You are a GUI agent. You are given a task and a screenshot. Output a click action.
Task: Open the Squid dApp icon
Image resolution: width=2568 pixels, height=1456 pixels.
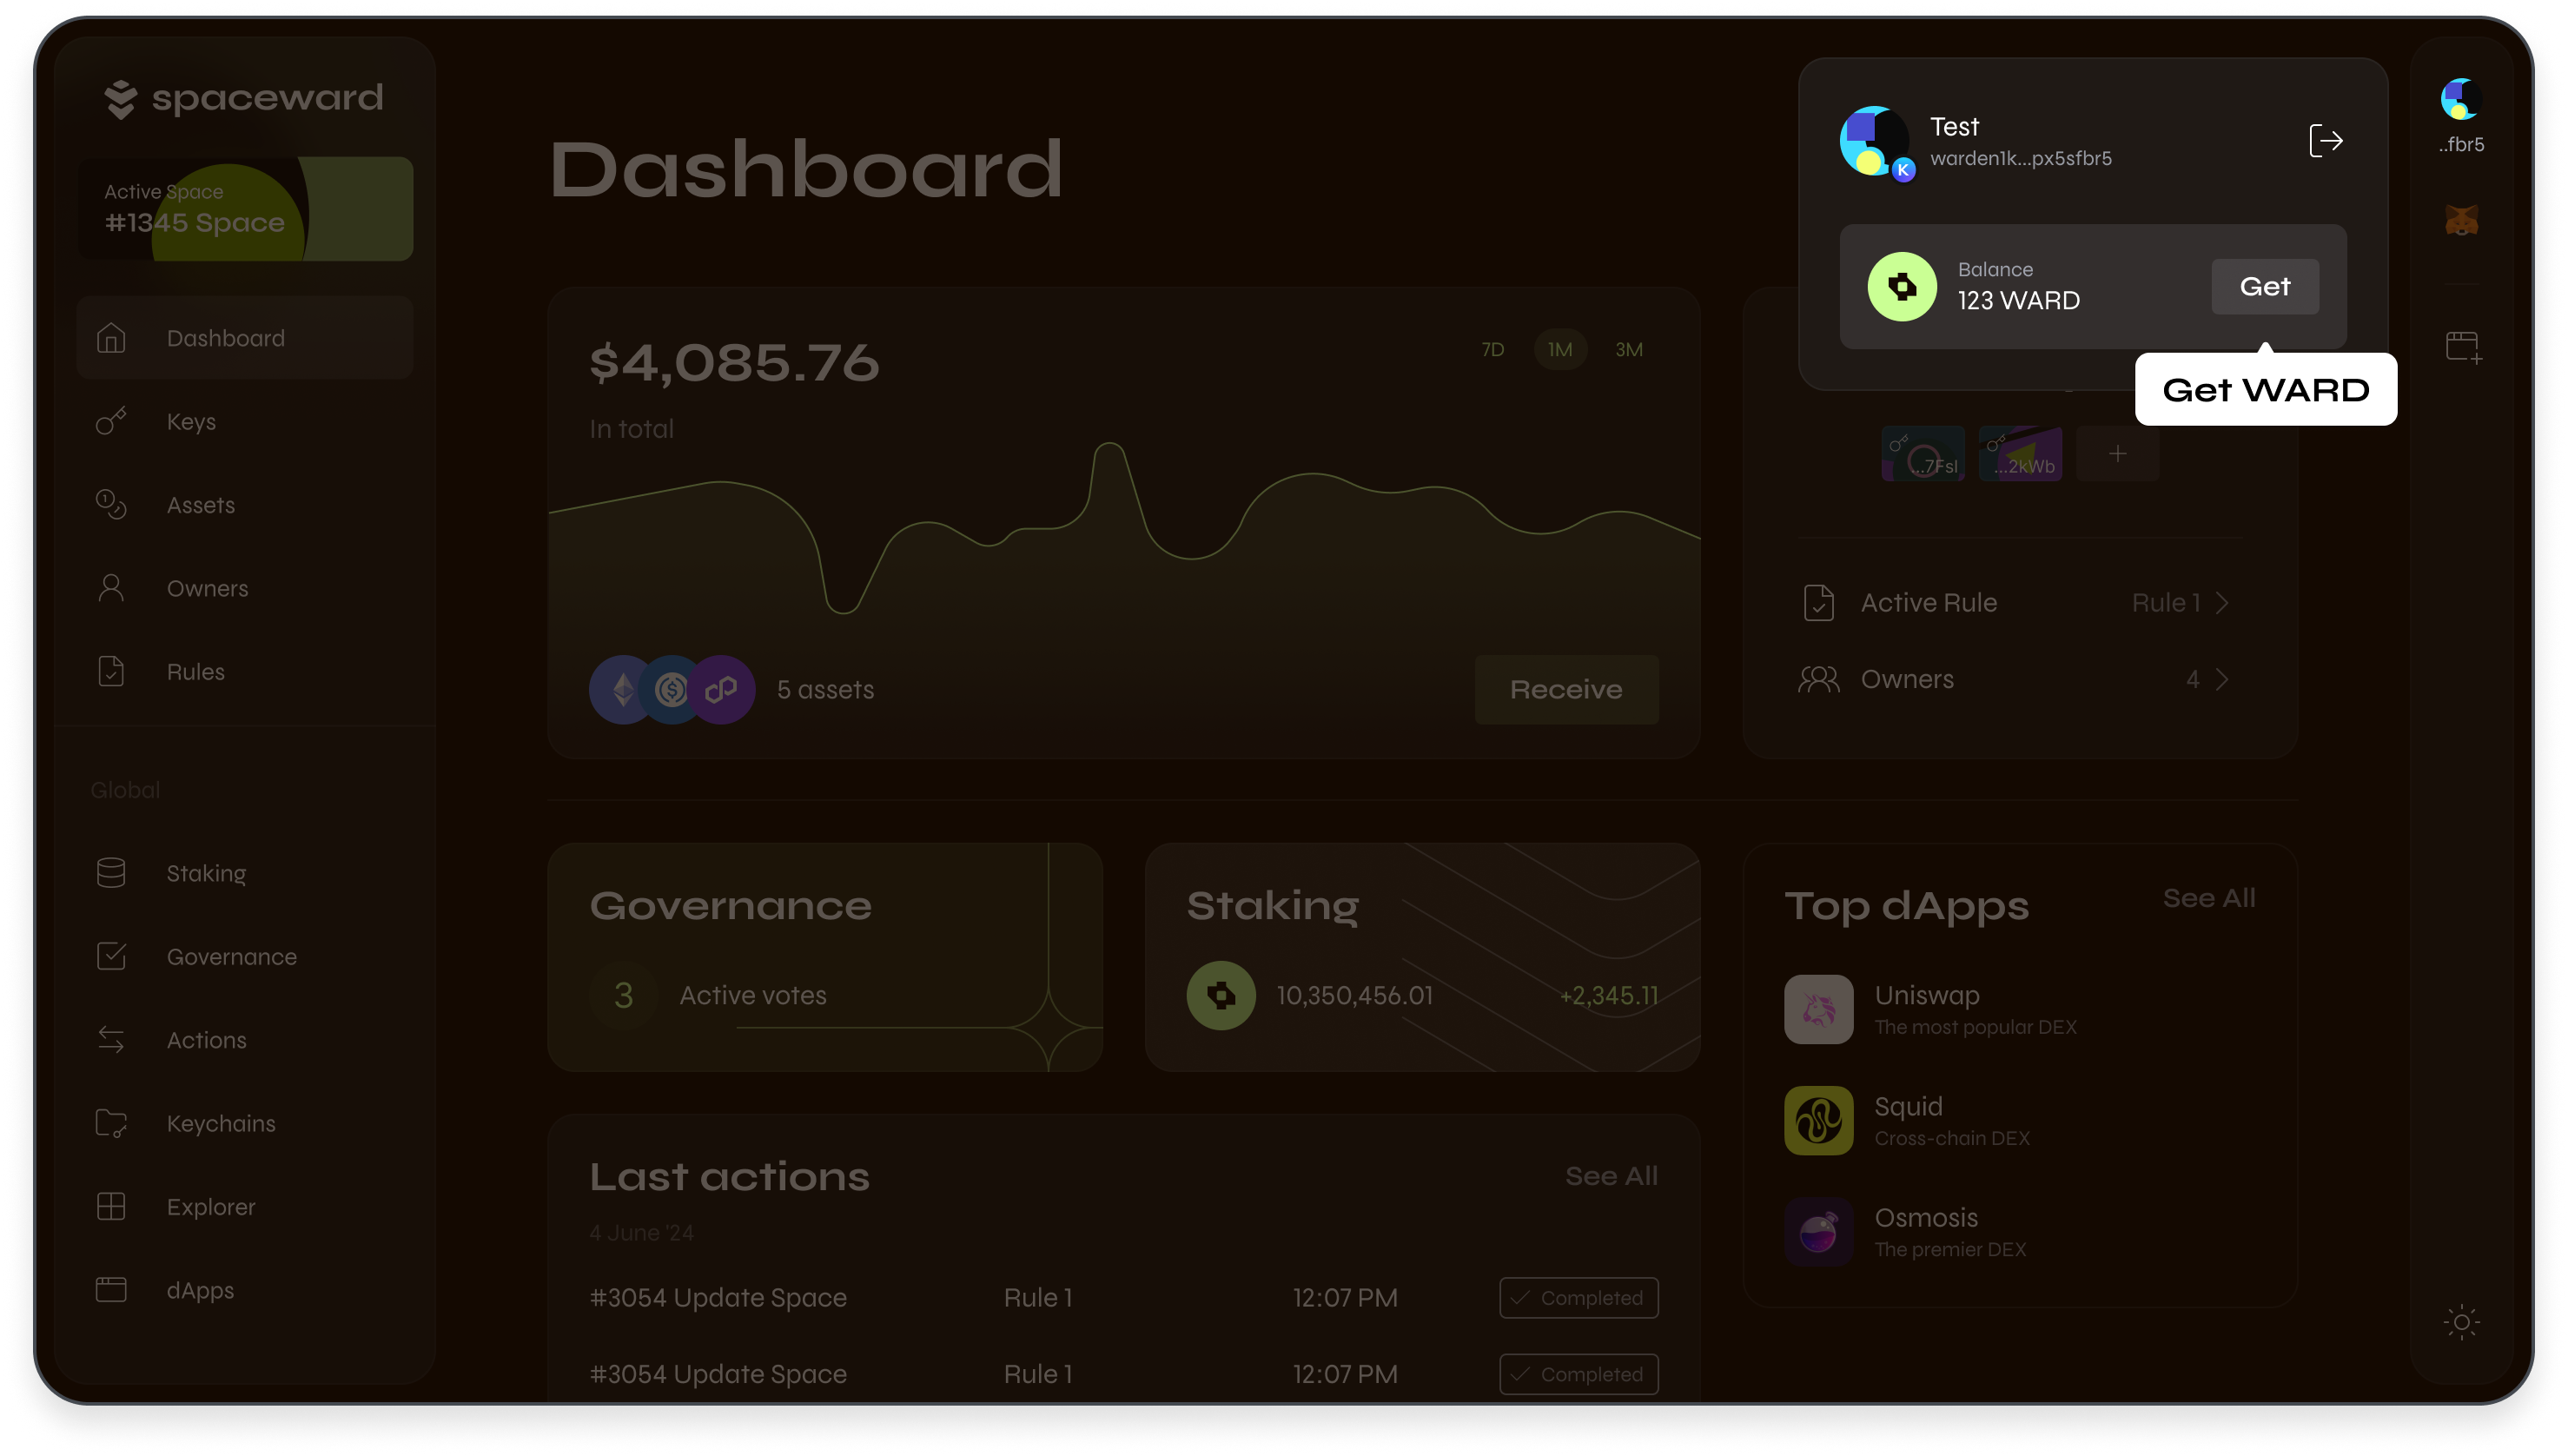1818,1120
